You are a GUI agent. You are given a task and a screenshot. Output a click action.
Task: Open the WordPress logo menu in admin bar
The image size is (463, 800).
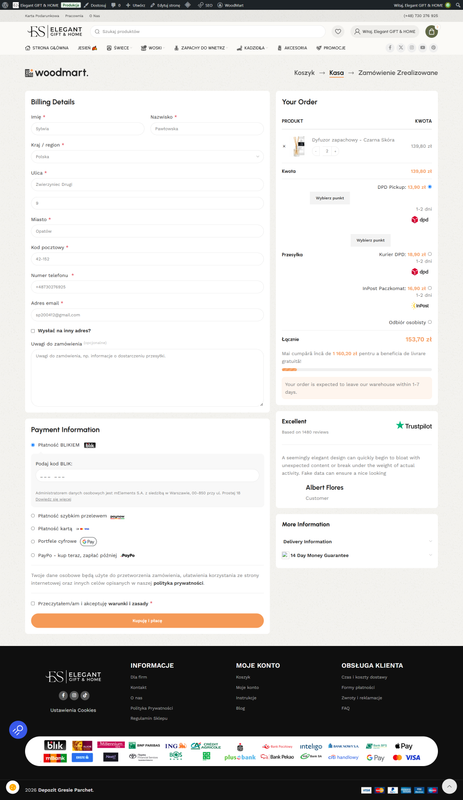pyautogui.click(x=5, y=5)
